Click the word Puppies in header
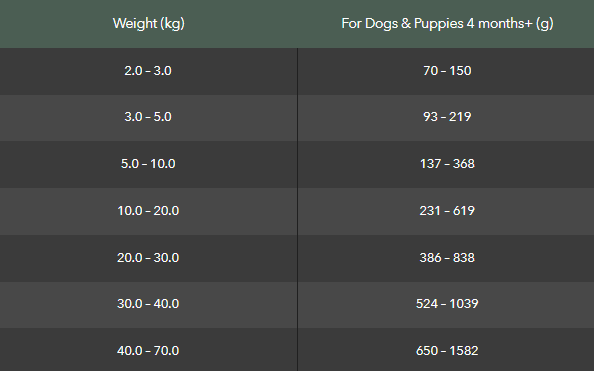Image resolution: width=594 pixels, height=371 pixels. click(439, 23)
